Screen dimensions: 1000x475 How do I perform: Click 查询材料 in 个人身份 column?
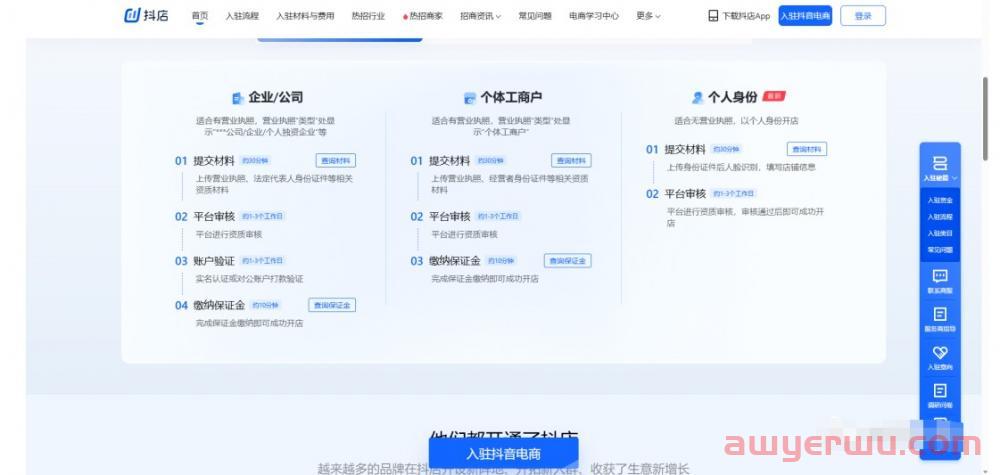[x=807, y=149]
